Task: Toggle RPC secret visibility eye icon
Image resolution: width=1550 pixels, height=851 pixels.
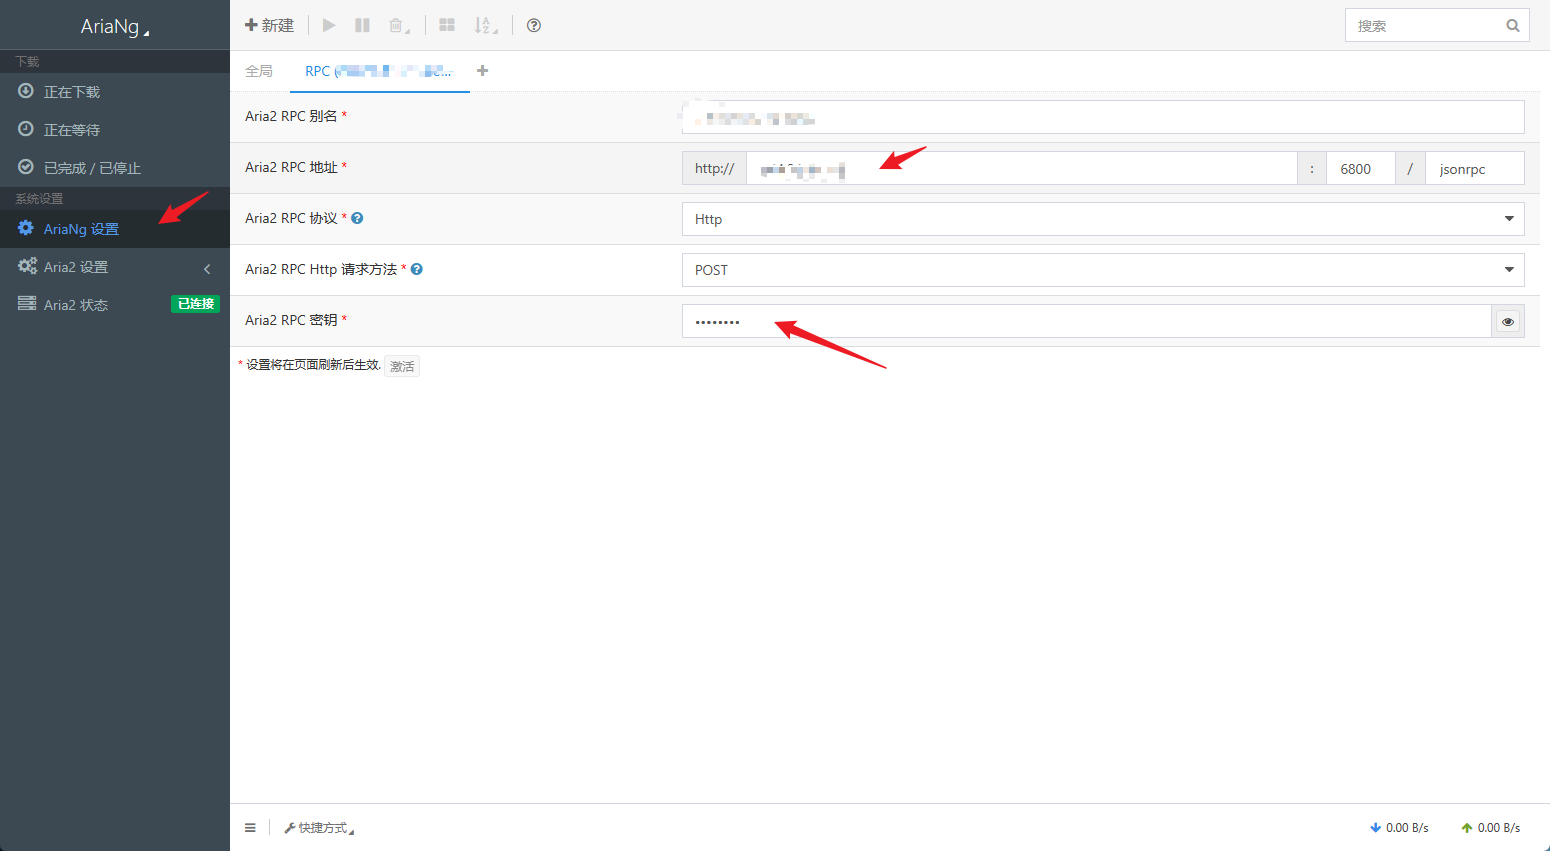Action: pyautogui.click(x=1507, y=321)
